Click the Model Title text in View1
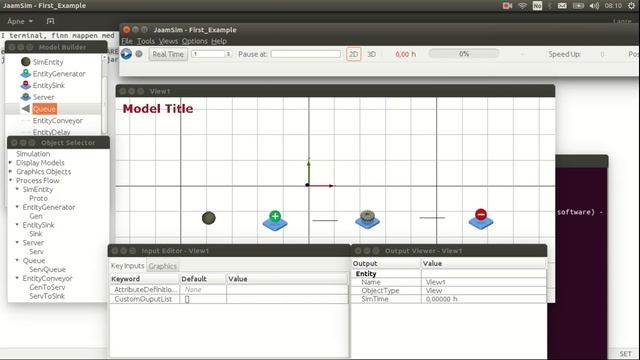 (x=158, y=109)
